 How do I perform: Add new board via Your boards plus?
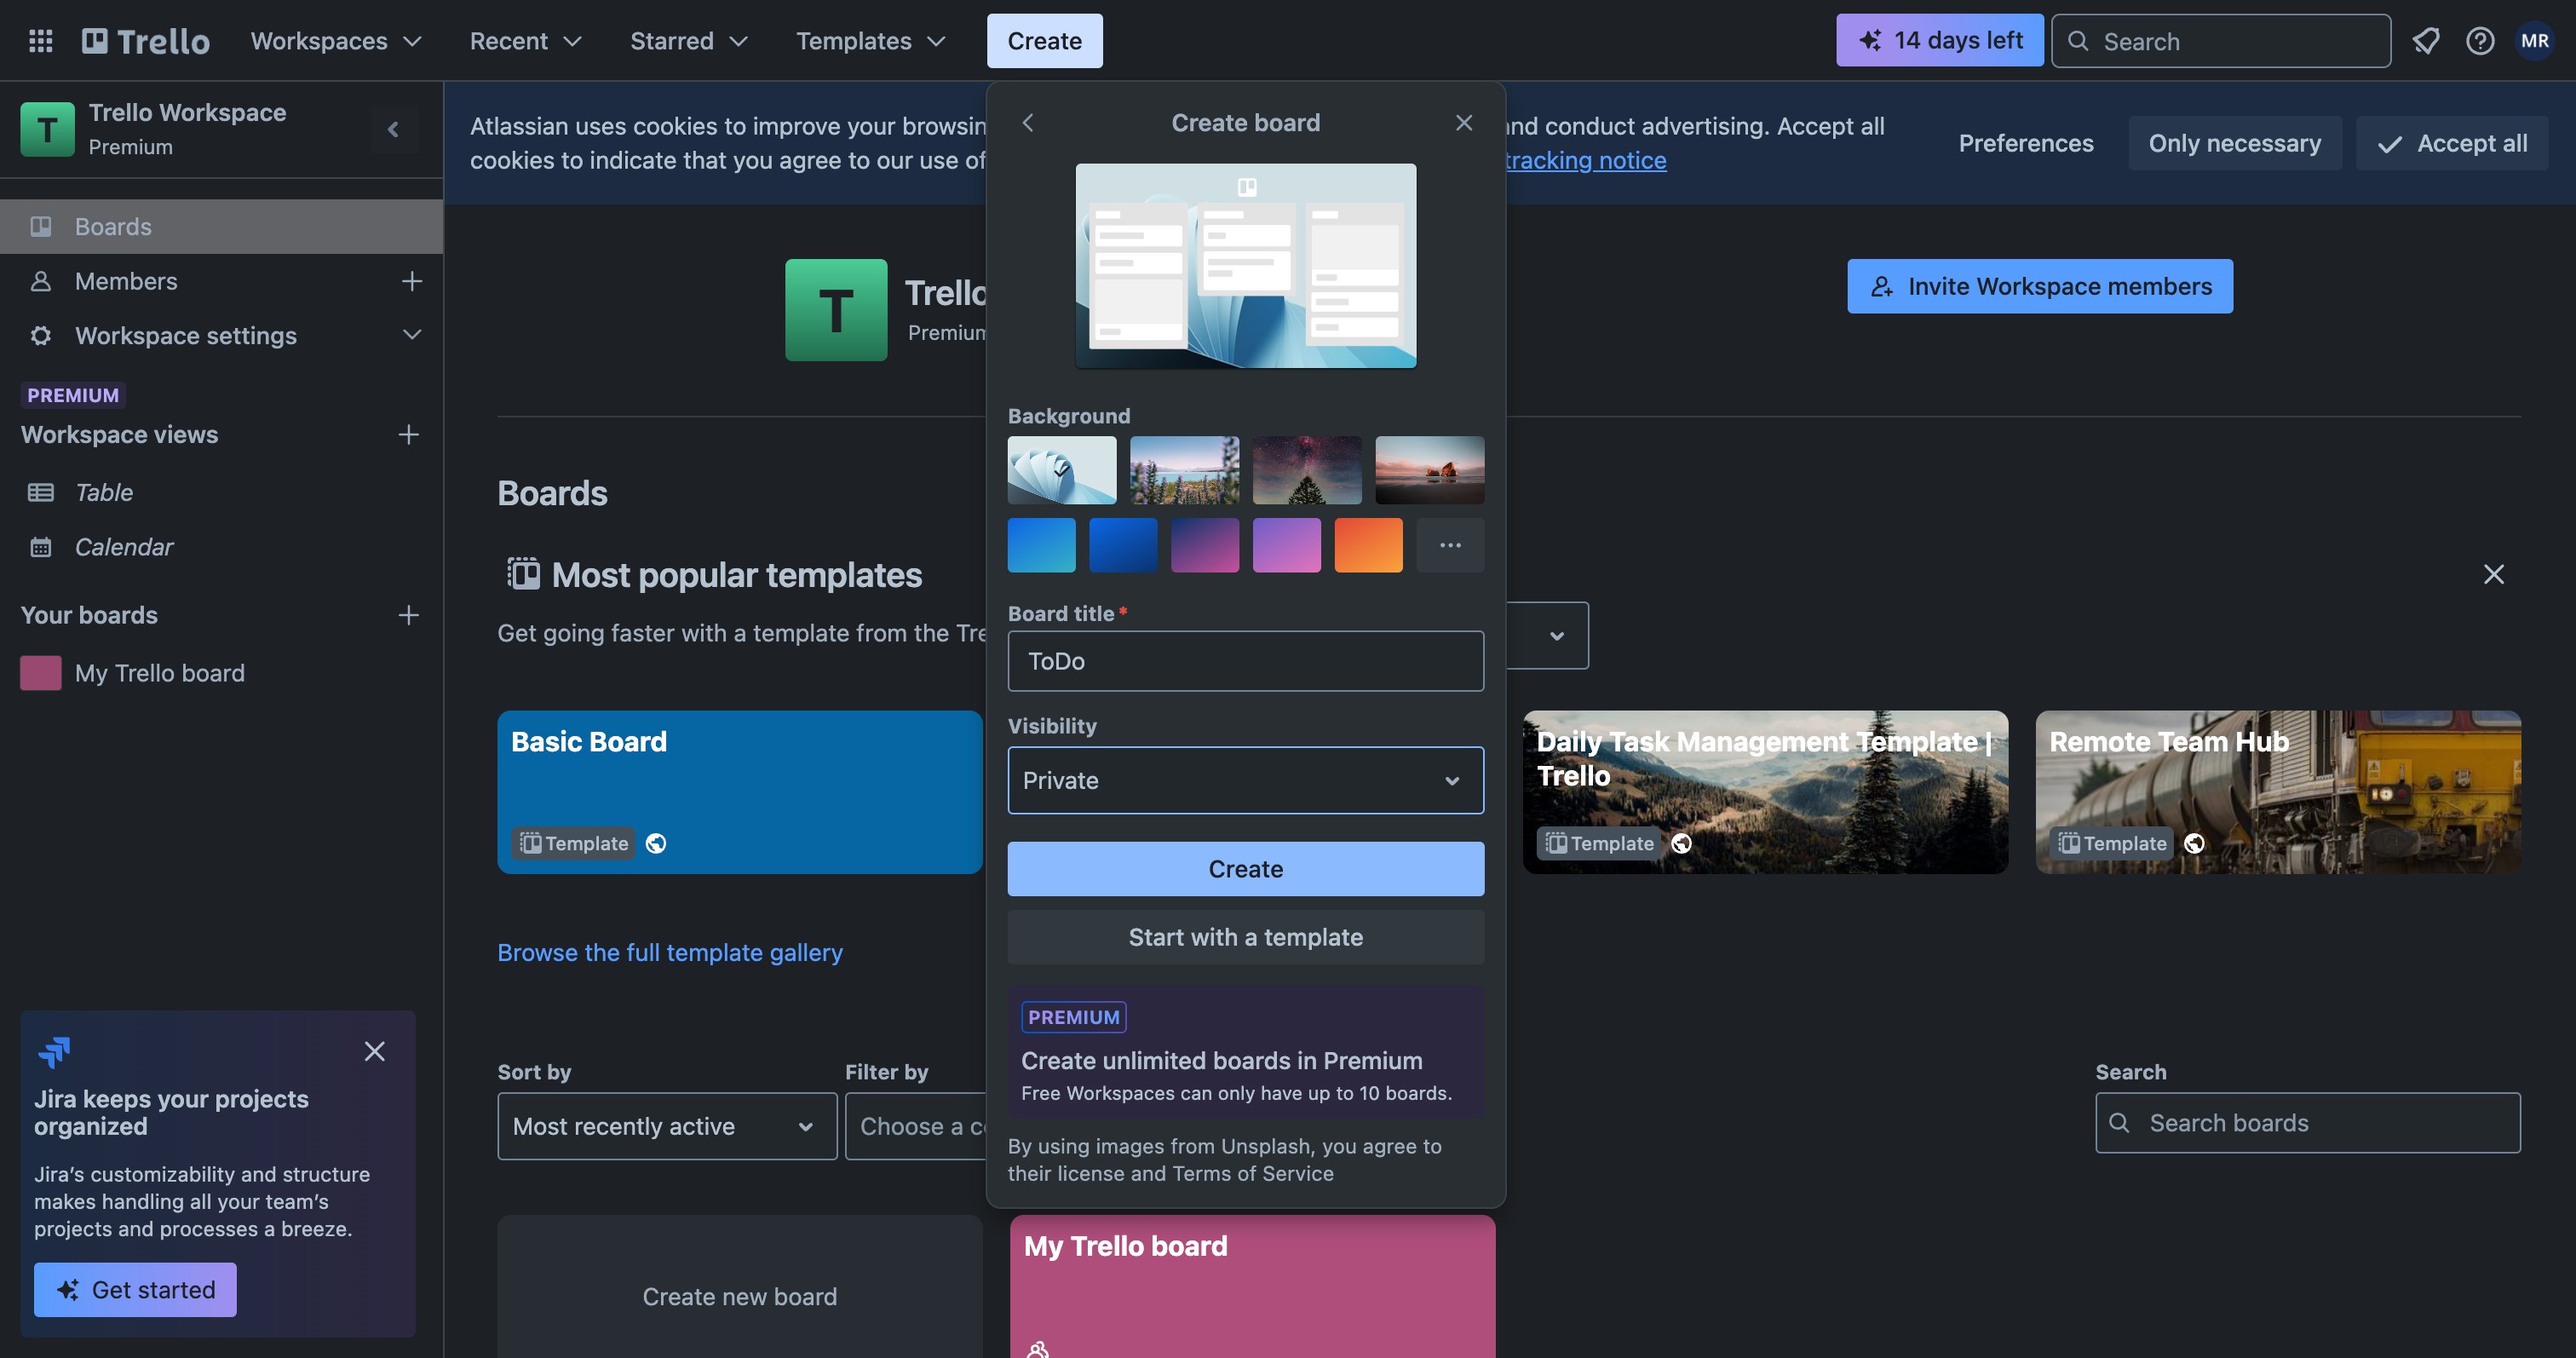point(408,615)
